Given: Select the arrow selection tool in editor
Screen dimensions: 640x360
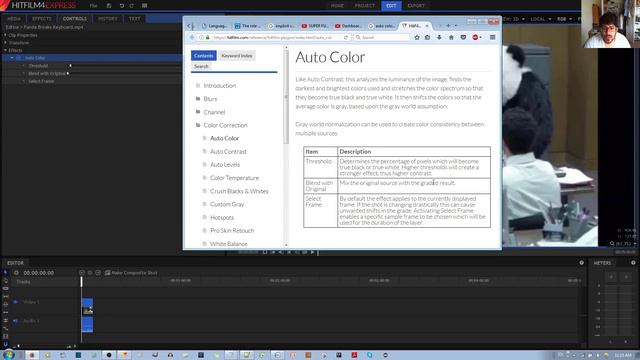Looking at the screenshot, I should click(5, 273).
